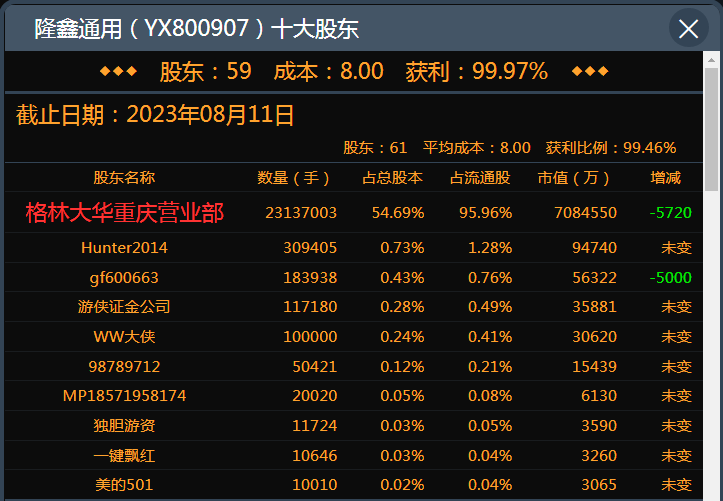Sort by the 数量（手） column header
Image resolution: width=723 pixels, height=501 pixels.
click(294, 178)
